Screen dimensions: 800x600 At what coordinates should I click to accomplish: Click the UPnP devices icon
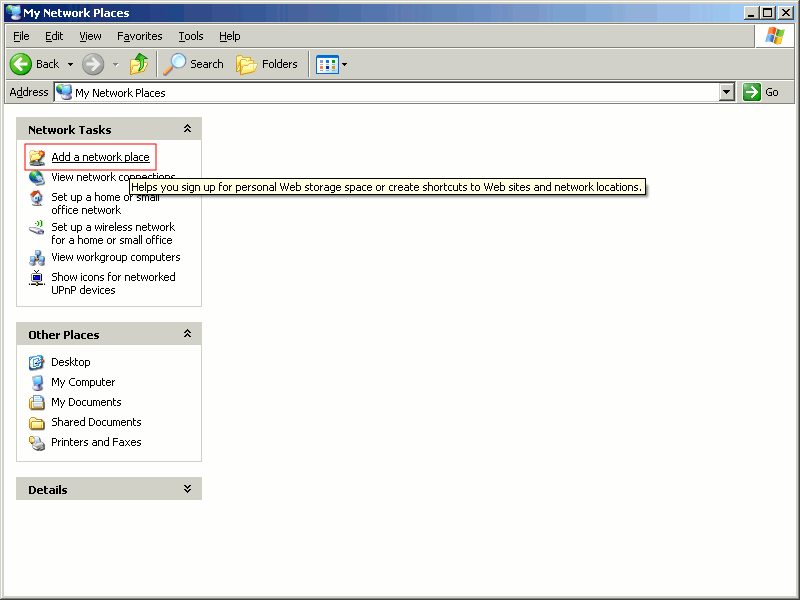click(x=37, y=278)
